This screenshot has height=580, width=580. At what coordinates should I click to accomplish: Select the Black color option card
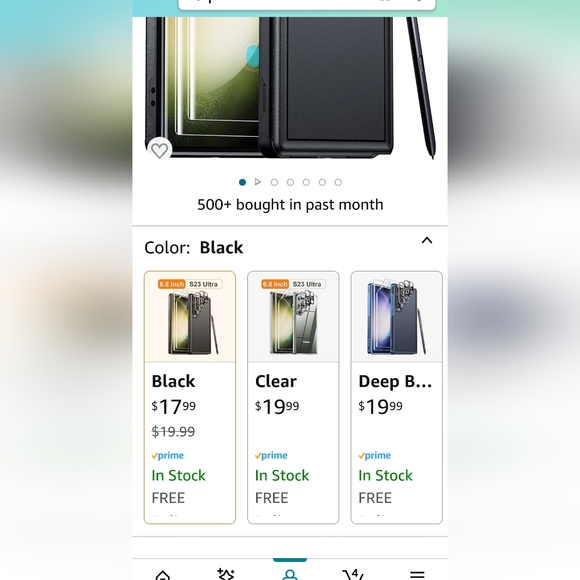point(190,397)
